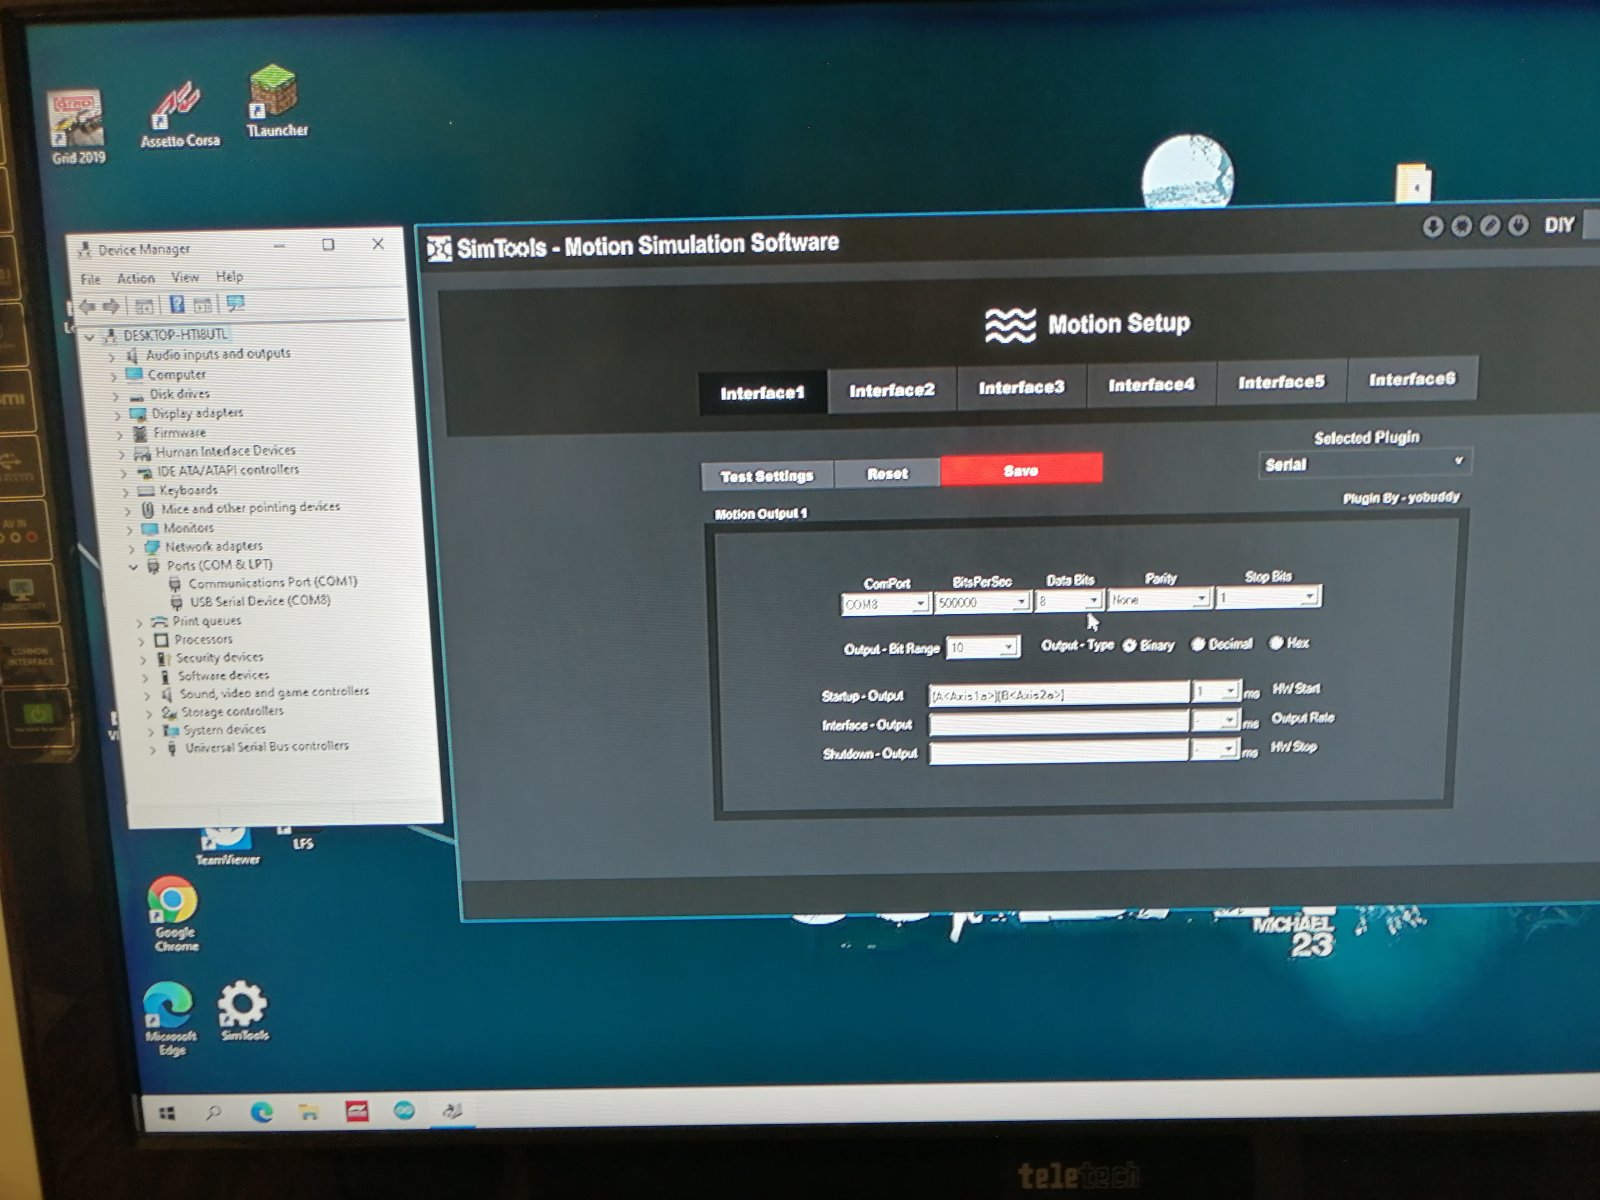1600x1200 pixels.
Task: Select USB Serial Device (COM8) entry
Action: pyautogui.click(x=259, y=601)
